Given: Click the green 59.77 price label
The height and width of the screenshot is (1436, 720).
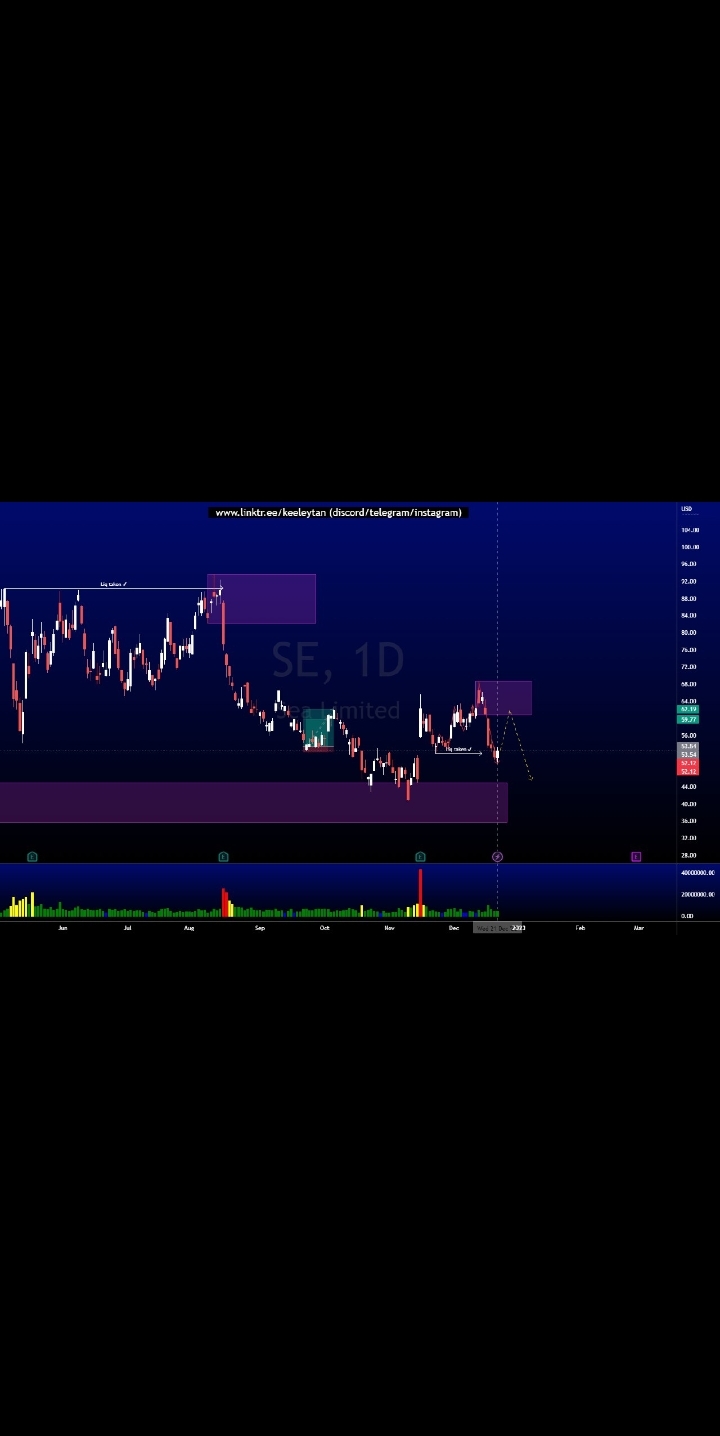Looking at the screenshot, I should pyautogui.click(x=688, y=719).
